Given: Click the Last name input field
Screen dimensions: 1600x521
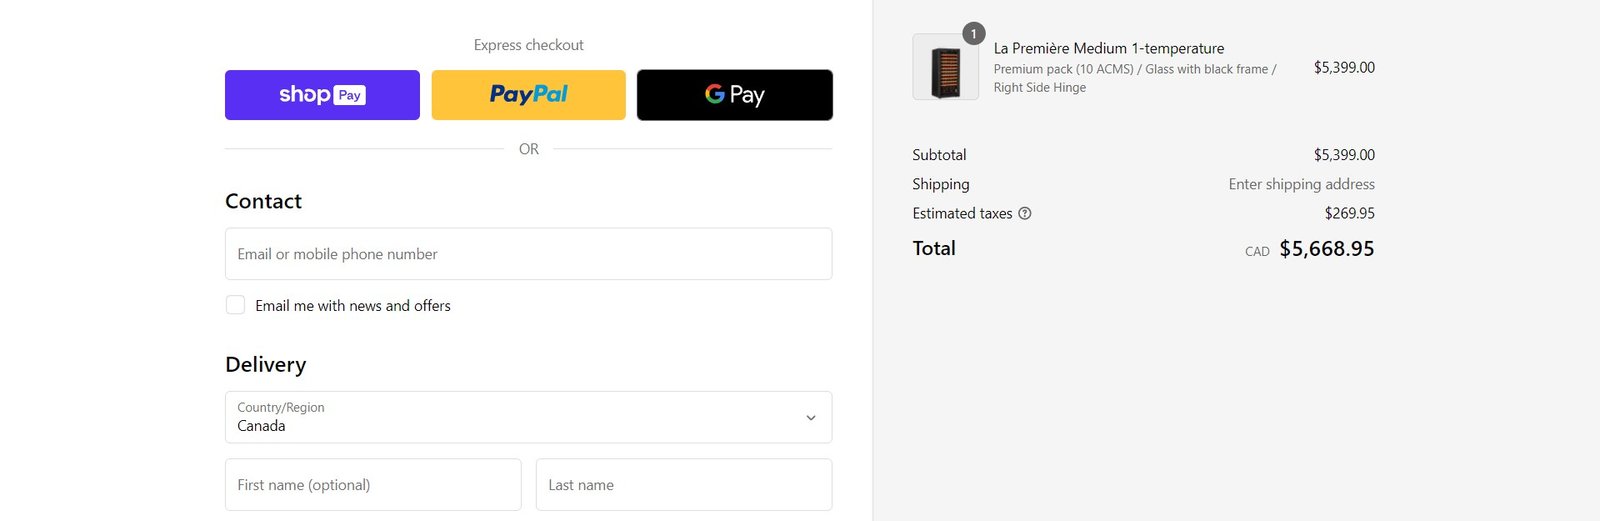Looking at the screenshot, I should (684, 485).
